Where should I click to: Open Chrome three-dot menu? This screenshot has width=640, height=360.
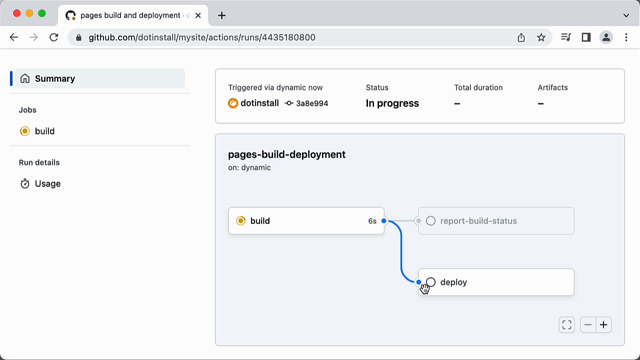(626, 38)
